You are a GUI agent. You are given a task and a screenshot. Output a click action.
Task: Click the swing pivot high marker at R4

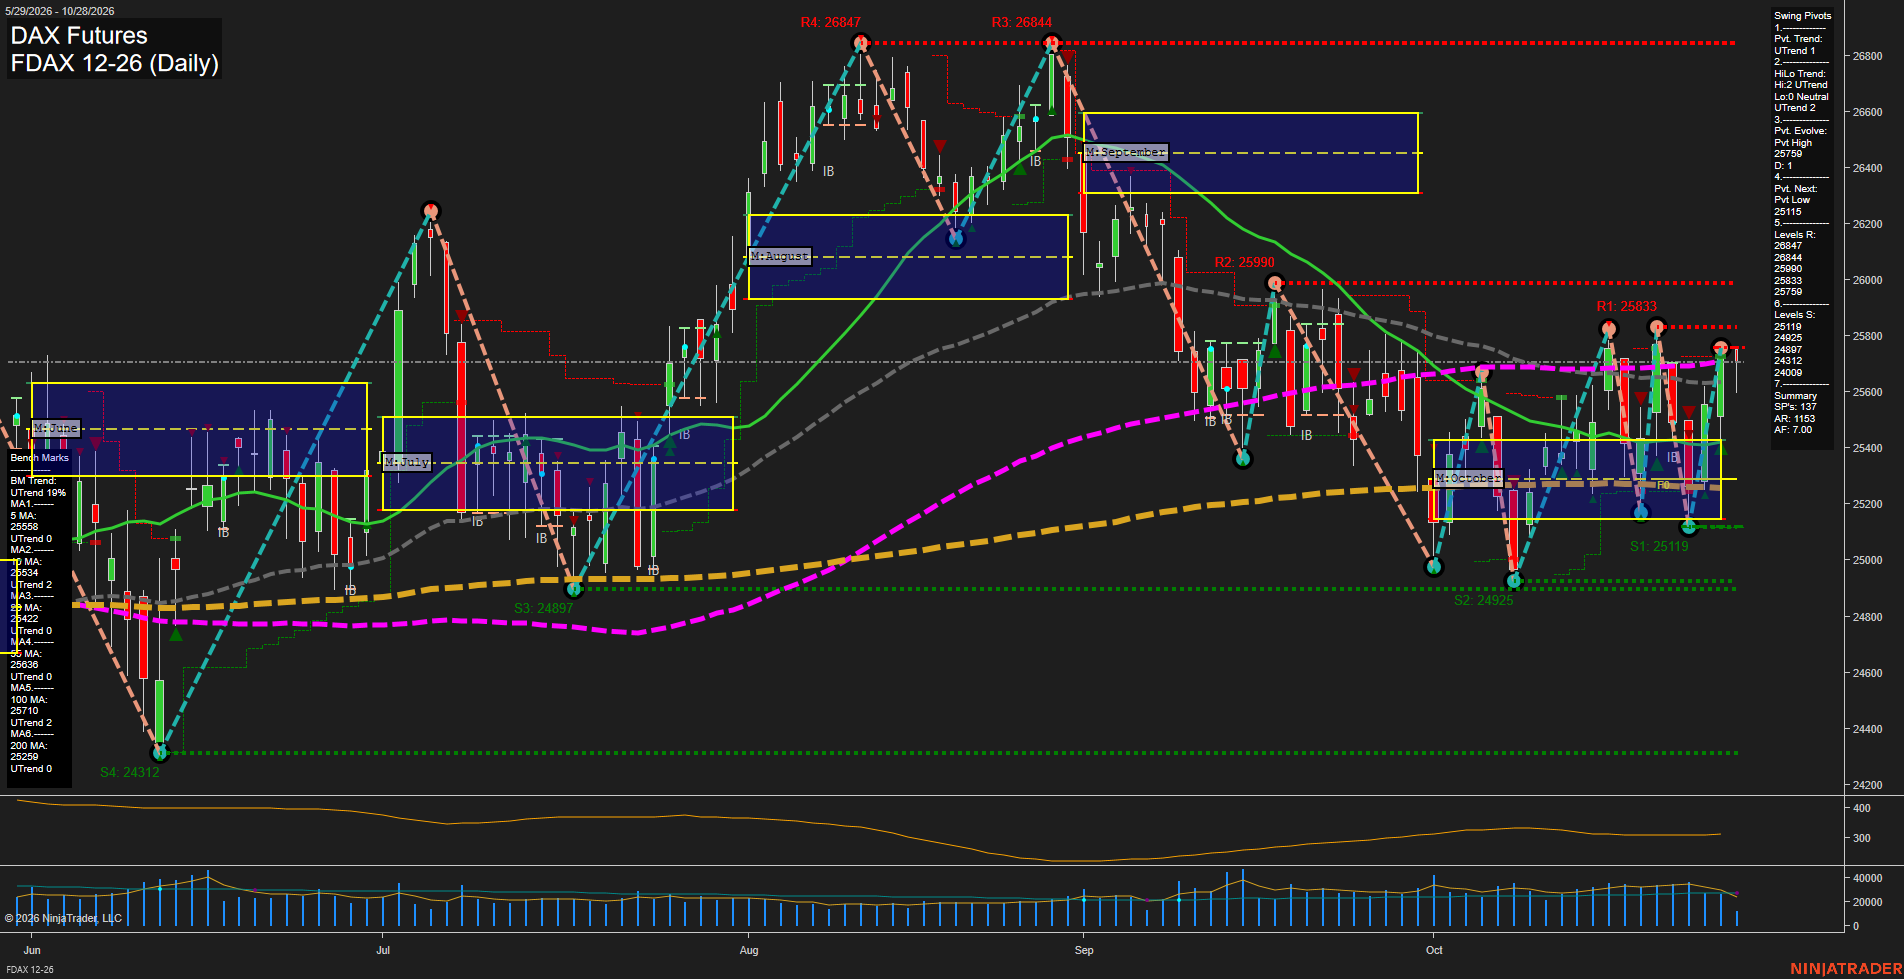pos(860,43)
